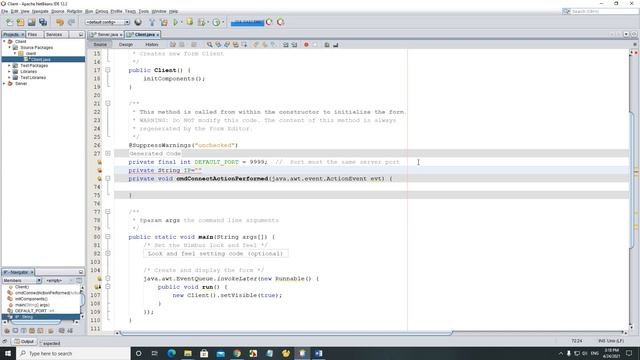Click the Type here to search box

(x=73, y=353)
